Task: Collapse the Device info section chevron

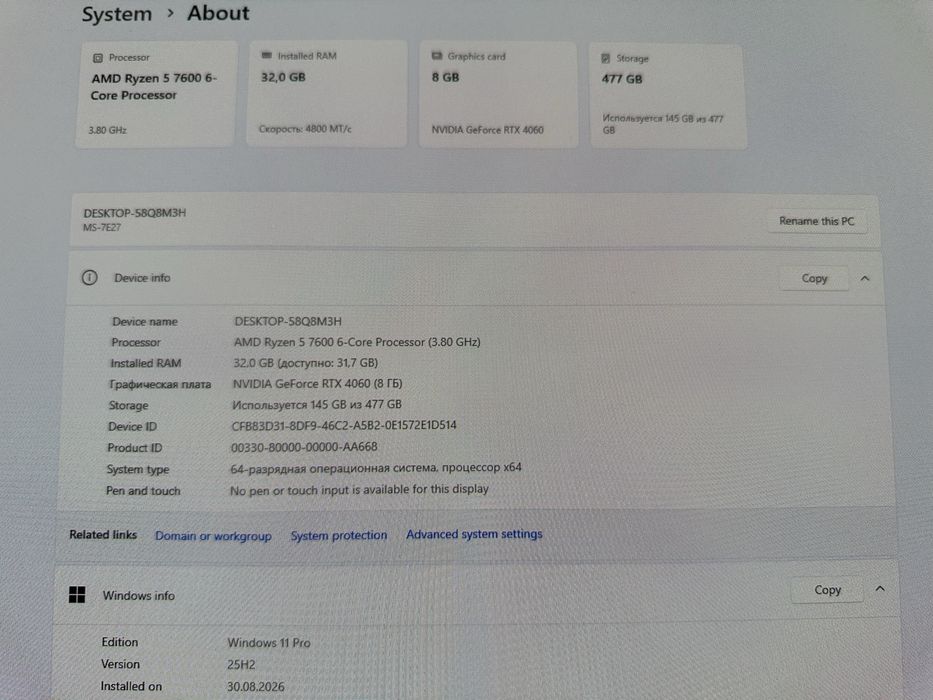Action: tap(865, 278)
